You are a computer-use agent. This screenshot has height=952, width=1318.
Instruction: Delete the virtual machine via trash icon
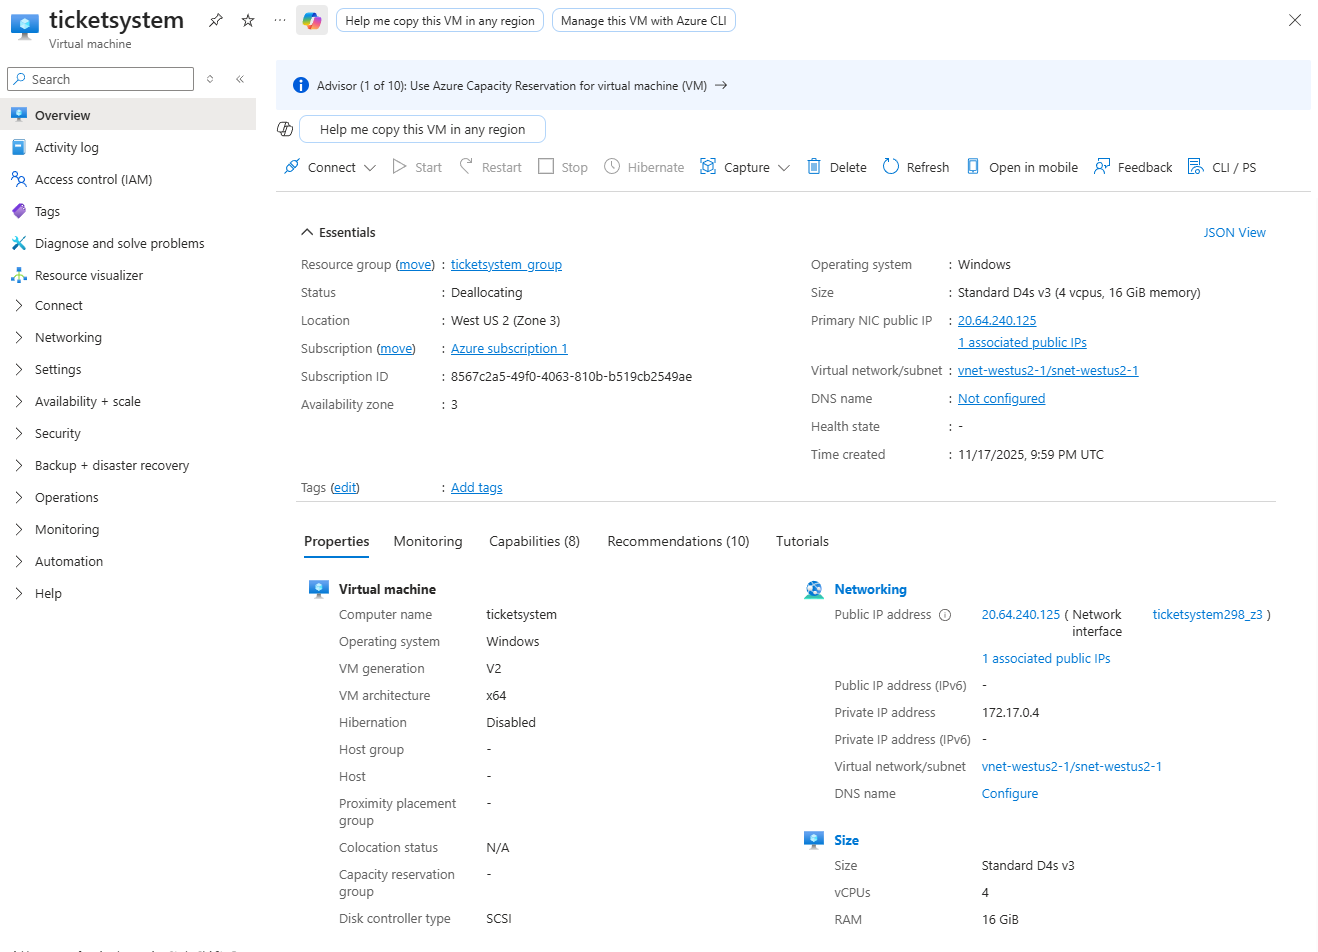pos(814,167)
